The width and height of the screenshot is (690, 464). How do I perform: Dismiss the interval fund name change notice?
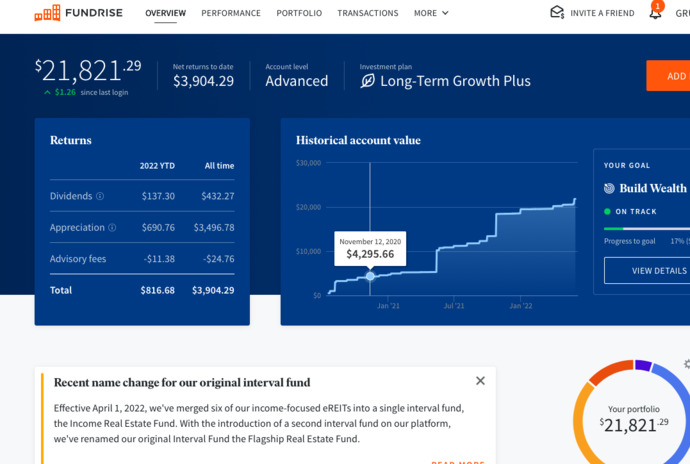click(x=480, y=381)
